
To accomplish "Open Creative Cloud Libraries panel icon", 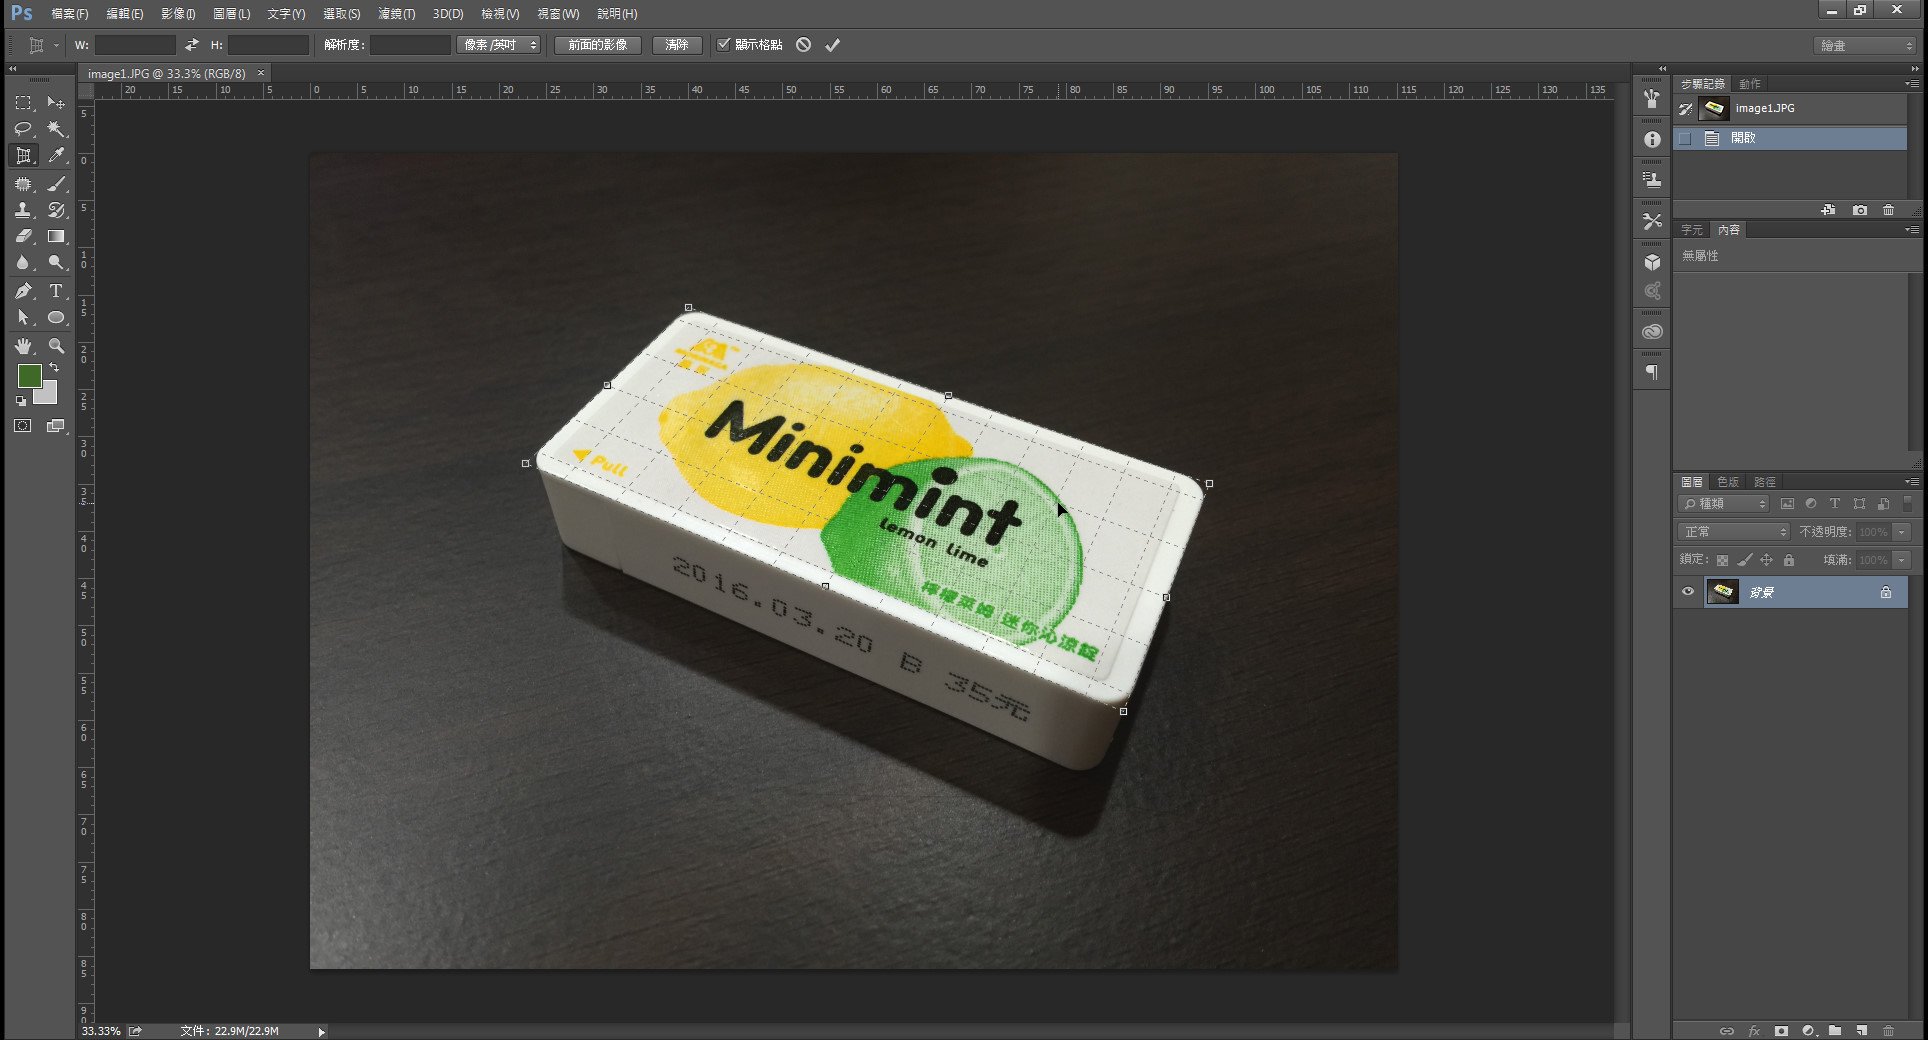I will click(1652, 332).
